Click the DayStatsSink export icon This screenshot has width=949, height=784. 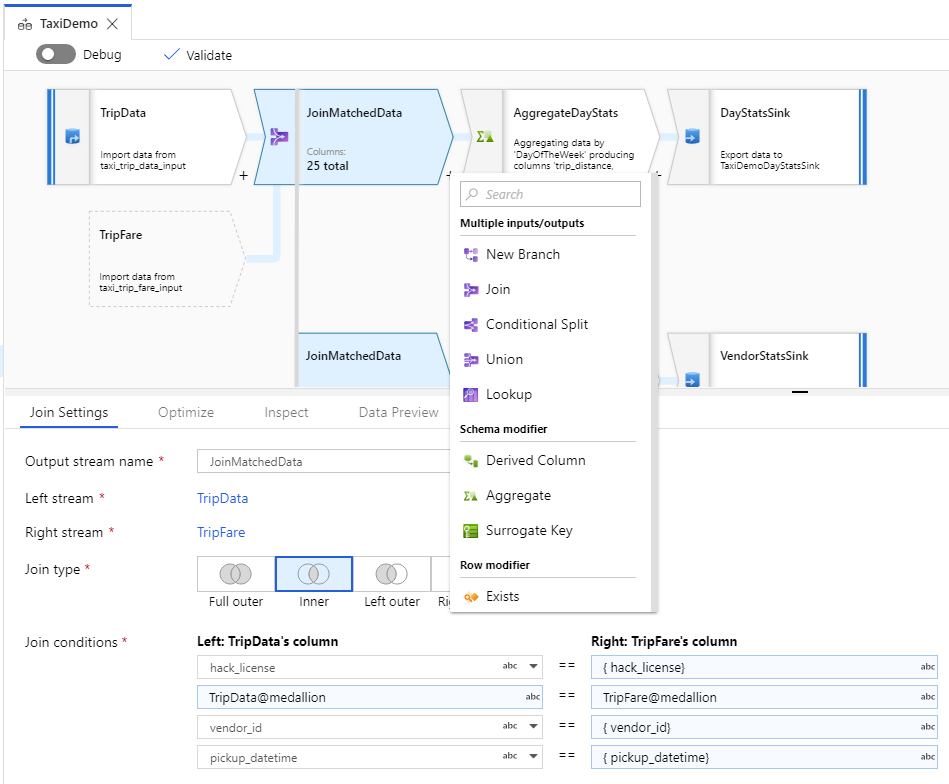coord(691,137)
